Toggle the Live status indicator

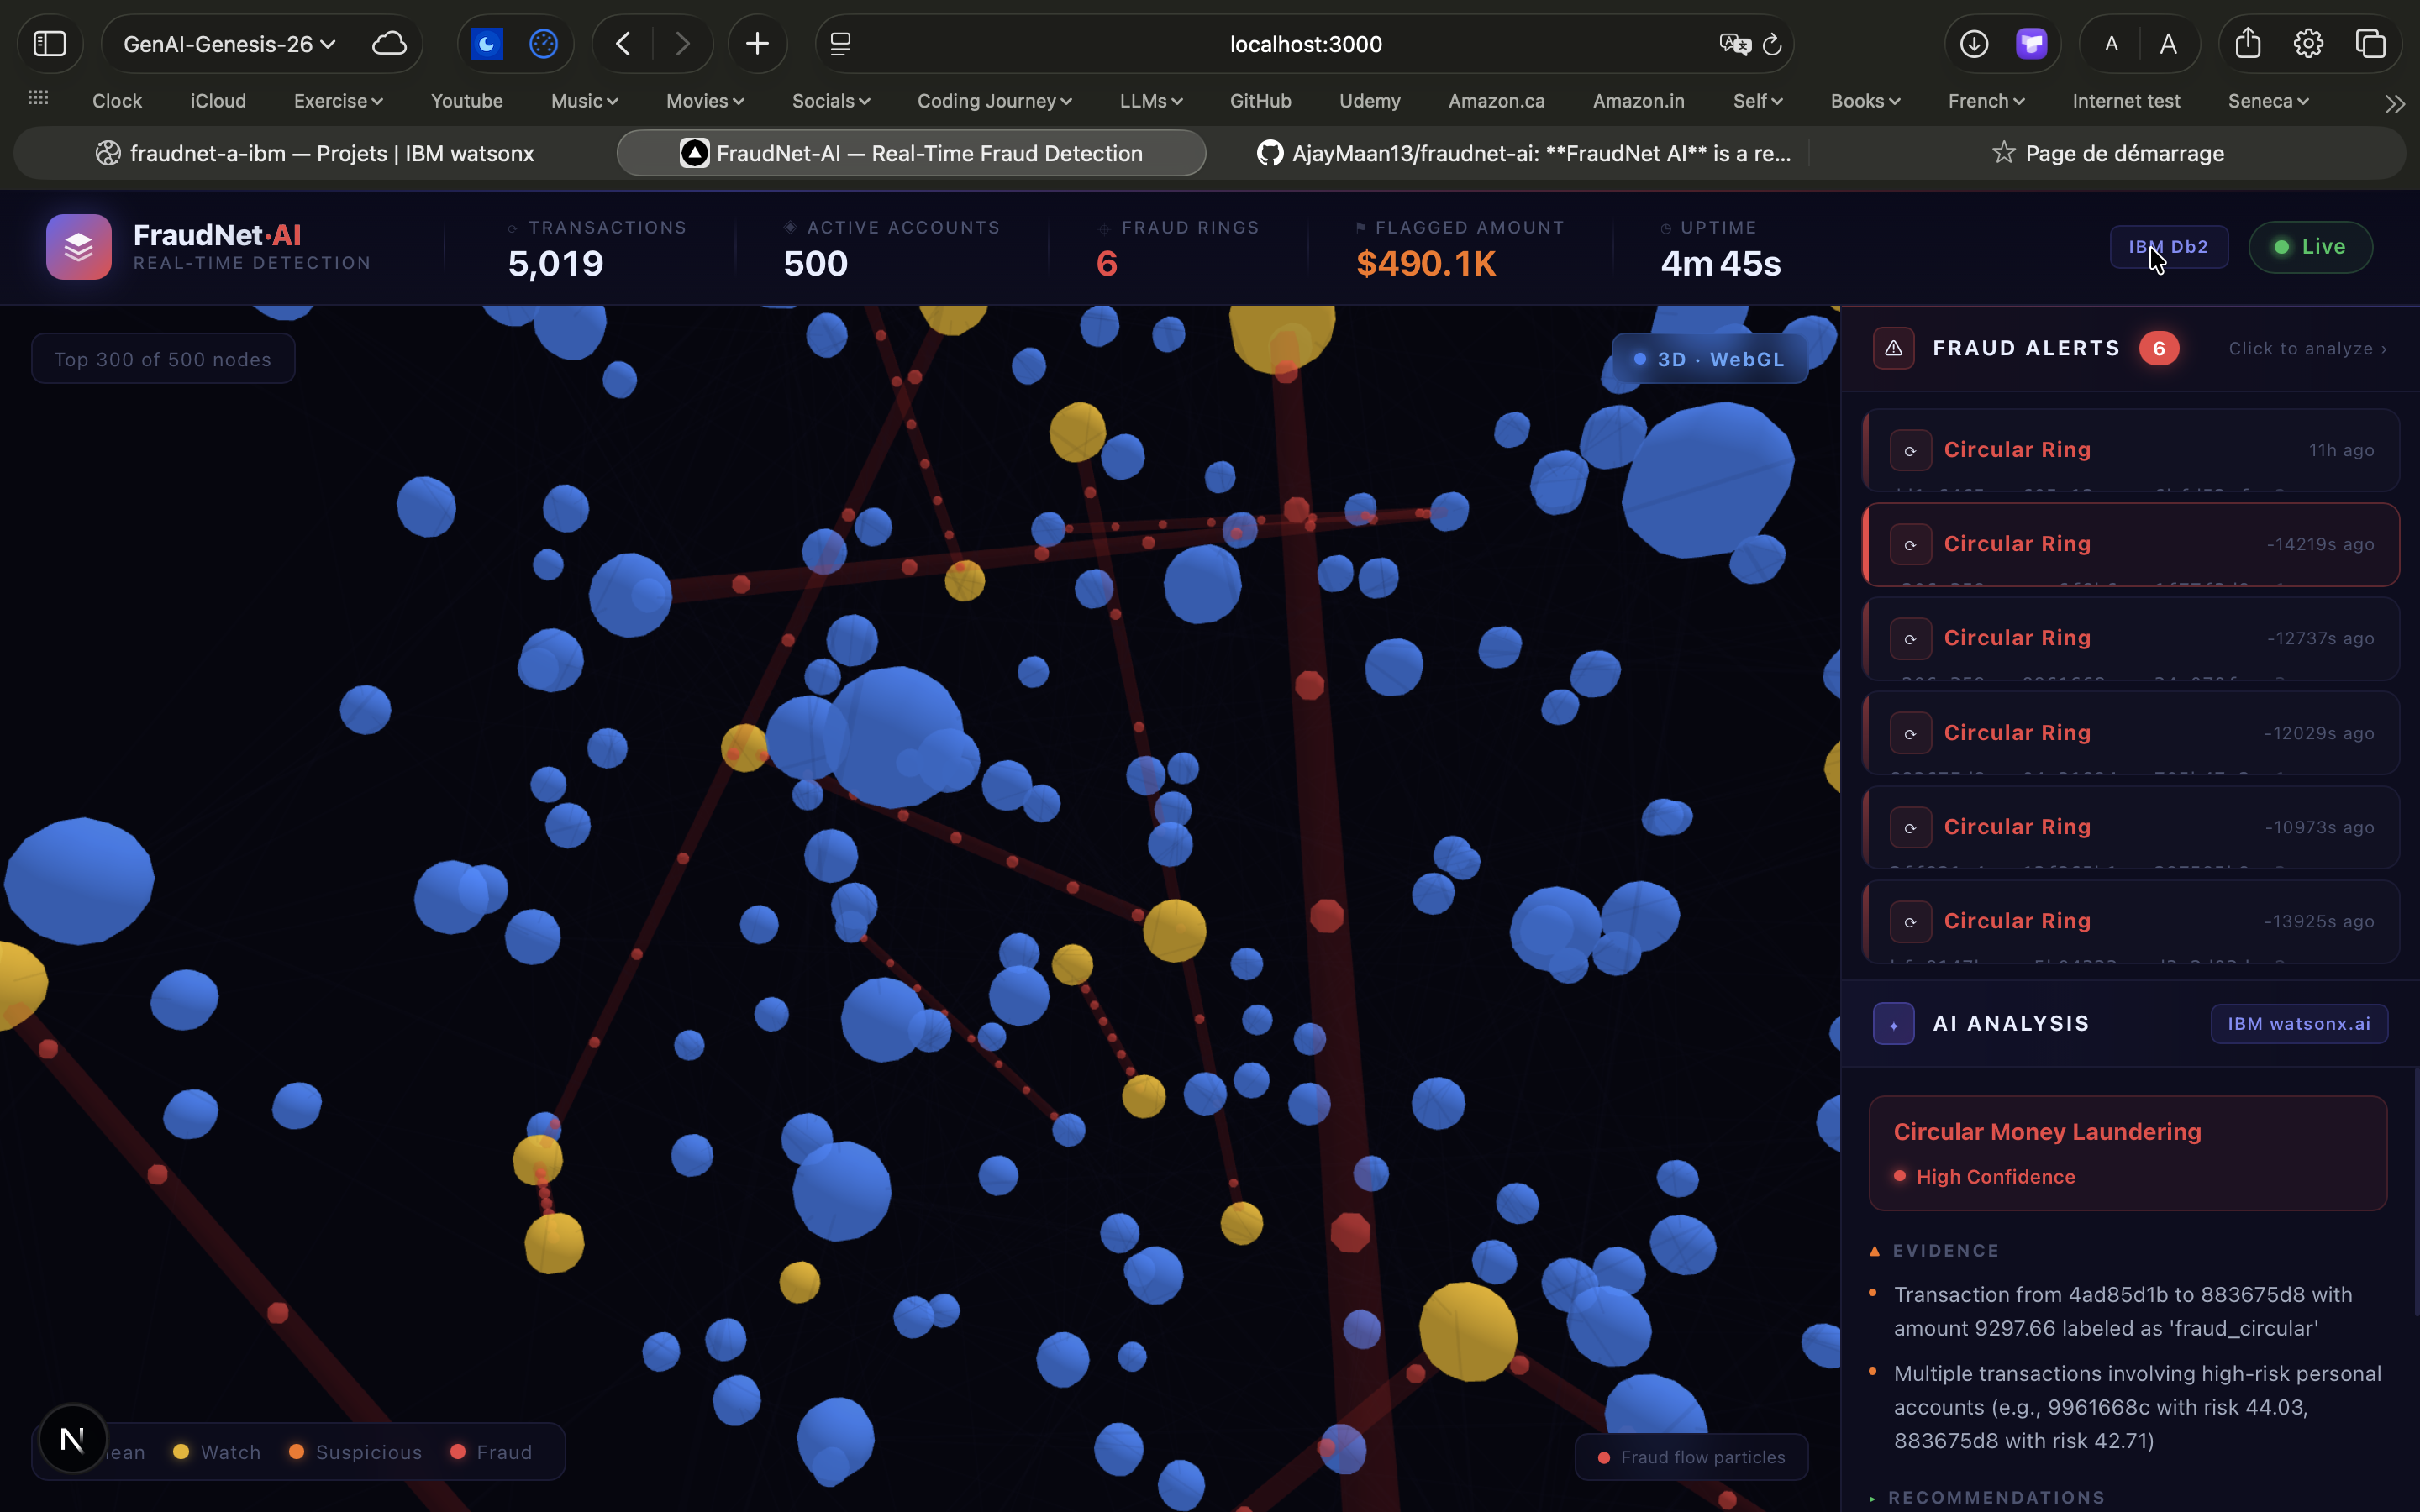click(2310, 247)
